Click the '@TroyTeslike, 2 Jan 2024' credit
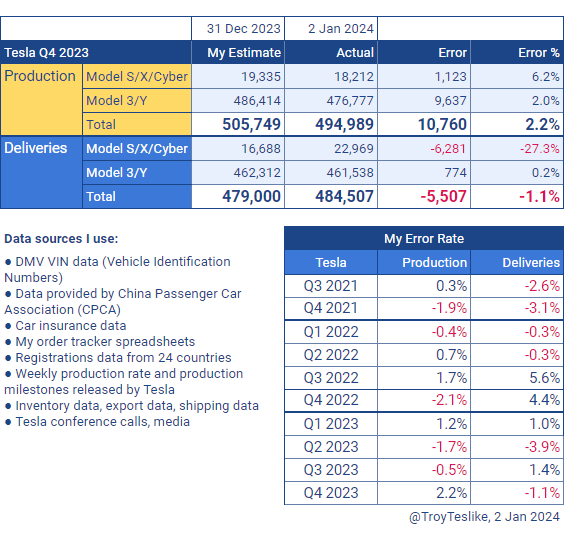 coord(485,517)
